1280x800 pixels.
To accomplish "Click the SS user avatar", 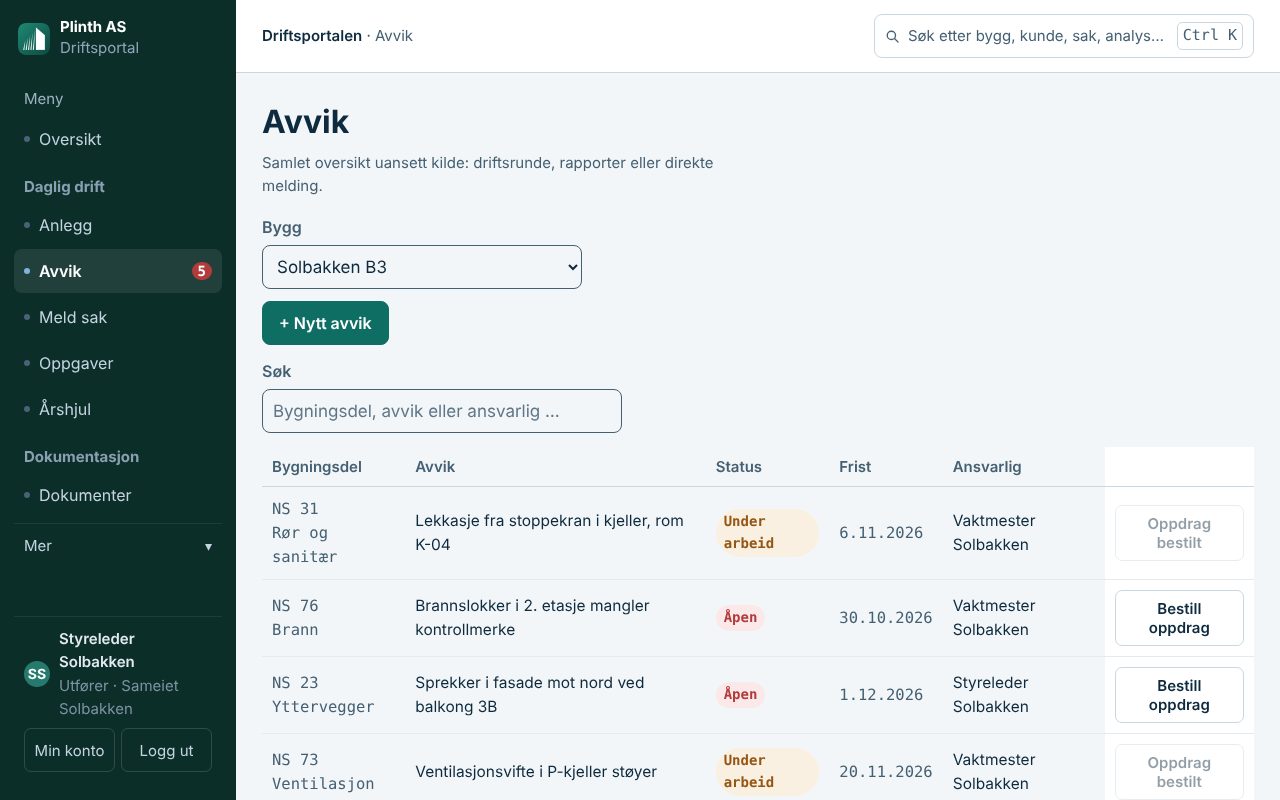I will click(37, 674).
